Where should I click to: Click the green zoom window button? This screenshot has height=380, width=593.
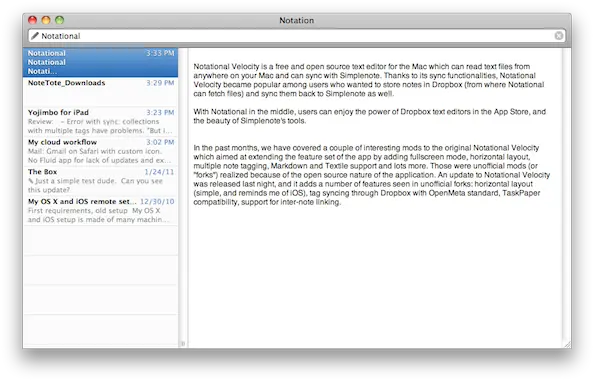tap(59, 20)
